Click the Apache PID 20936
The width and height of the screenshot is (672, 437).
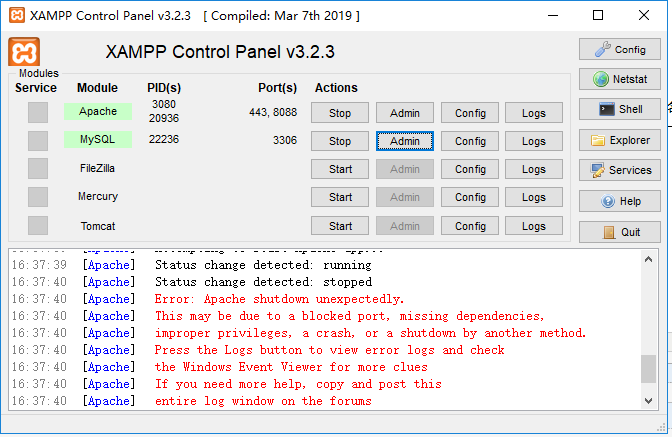click(164, 118)
